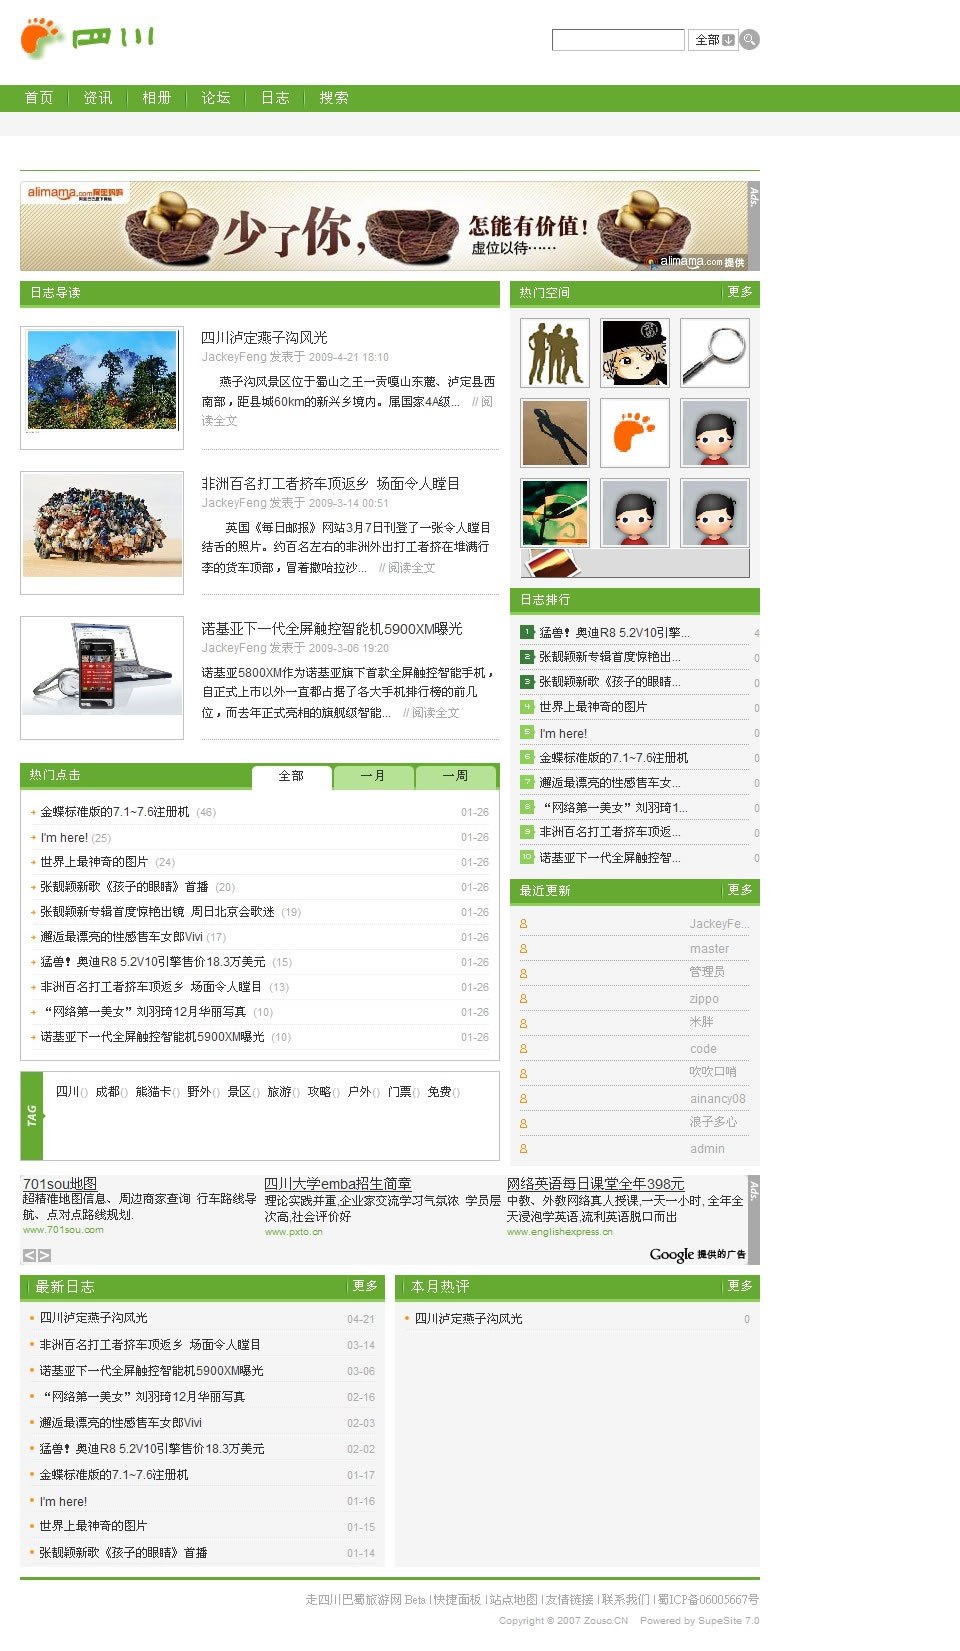Open article title 四川泸定燕子沟风光 in 日志导读
This screenshot has width=960, height=1651.
(x=264, y=338)
